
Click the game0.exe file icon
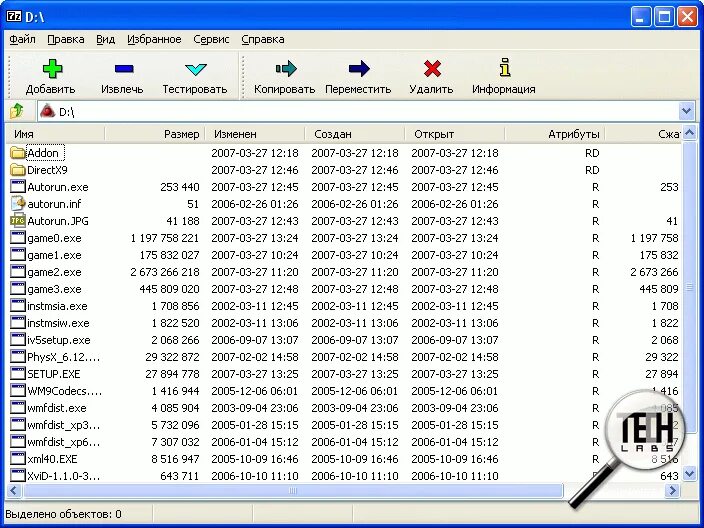tap(18, 238)
